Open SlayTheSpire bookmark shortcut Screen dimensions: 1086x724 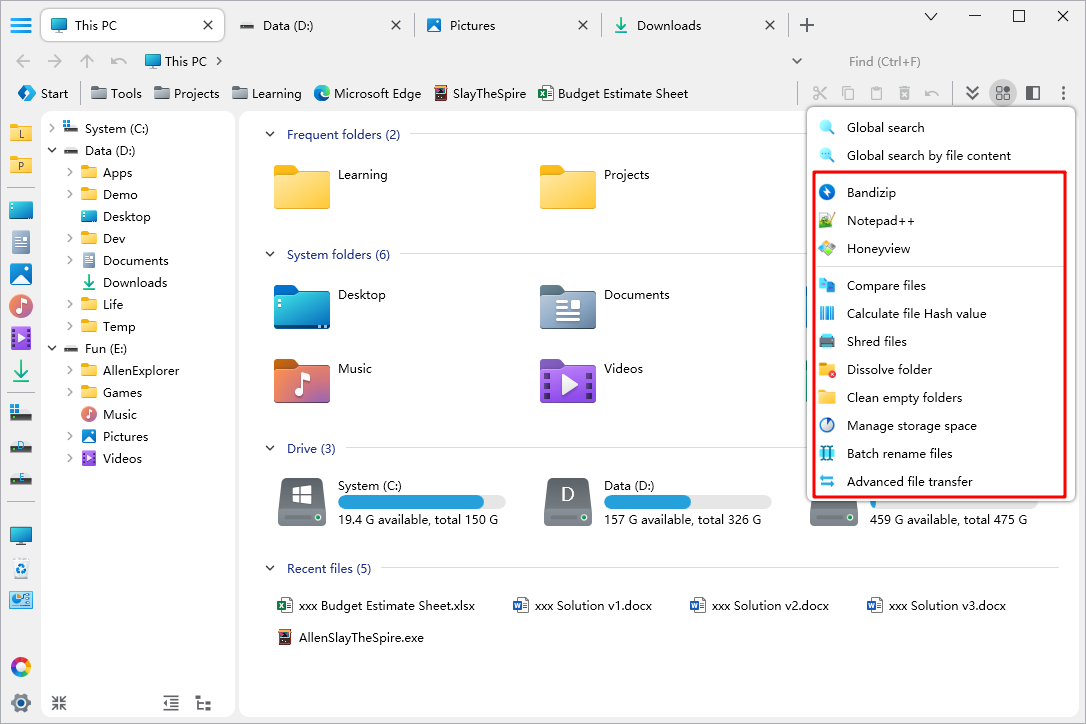[x=480, y=93]
